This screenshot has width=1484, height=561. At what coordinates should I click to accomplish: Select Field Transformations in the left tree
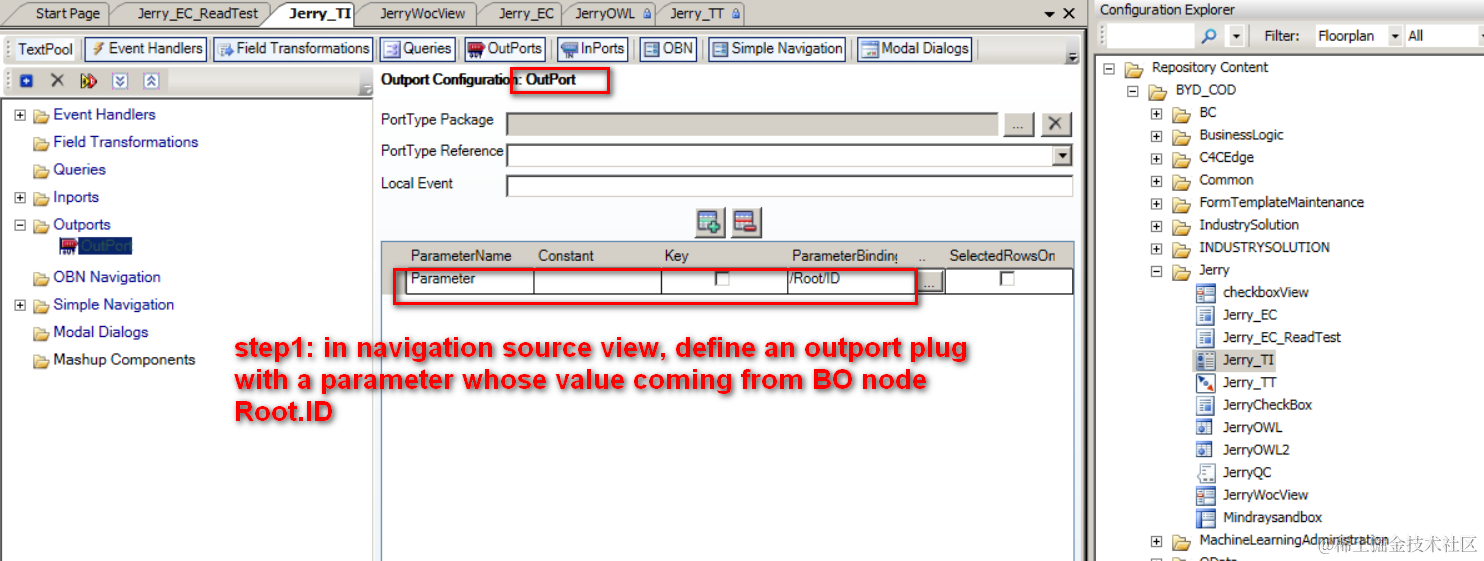[125, 142]
